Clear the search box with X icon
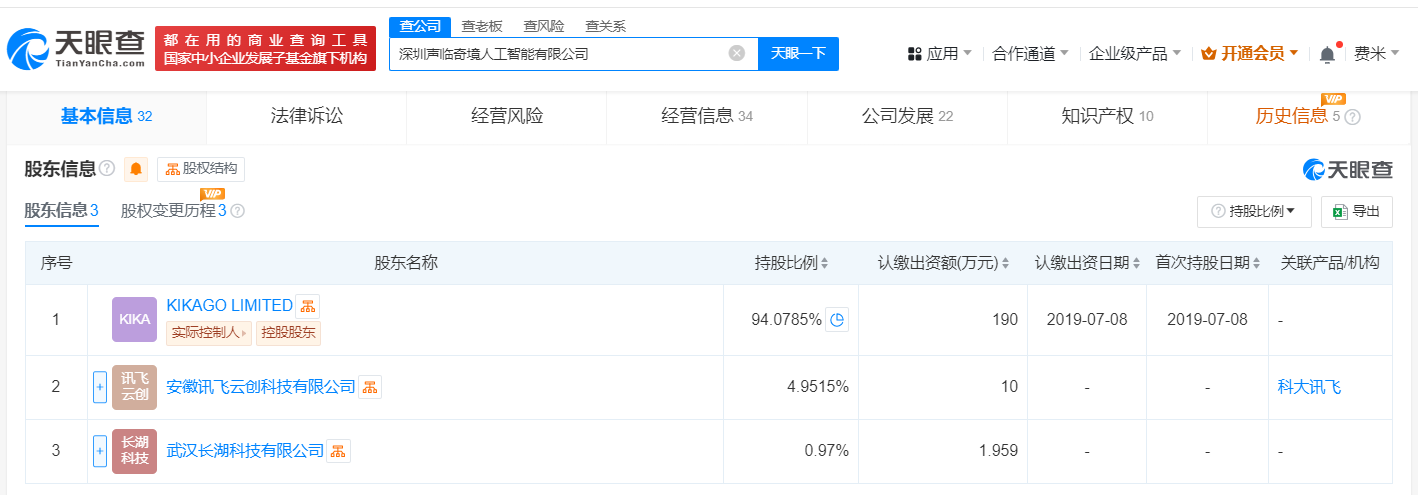Screen dimensions: 1418x495 (737, 54)
